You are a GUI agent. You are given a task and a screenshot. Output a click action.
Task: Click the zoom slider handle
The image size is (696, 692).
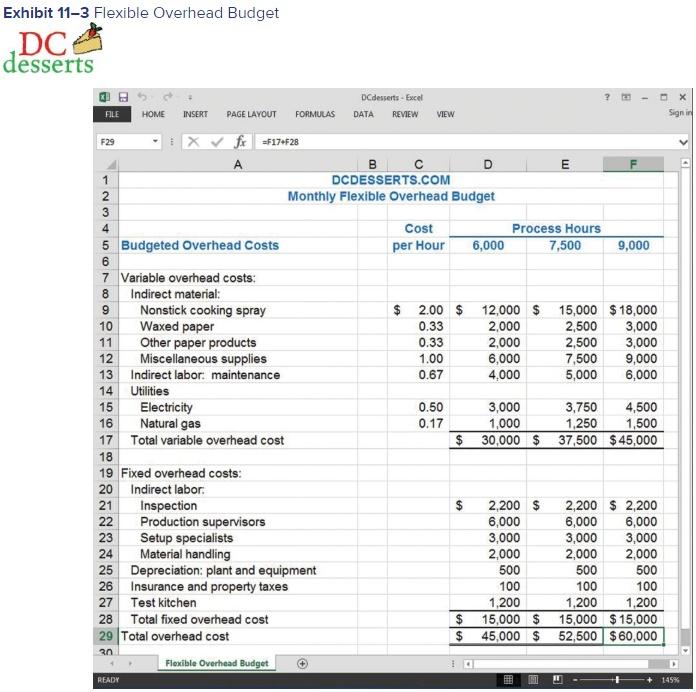point(617,680)
